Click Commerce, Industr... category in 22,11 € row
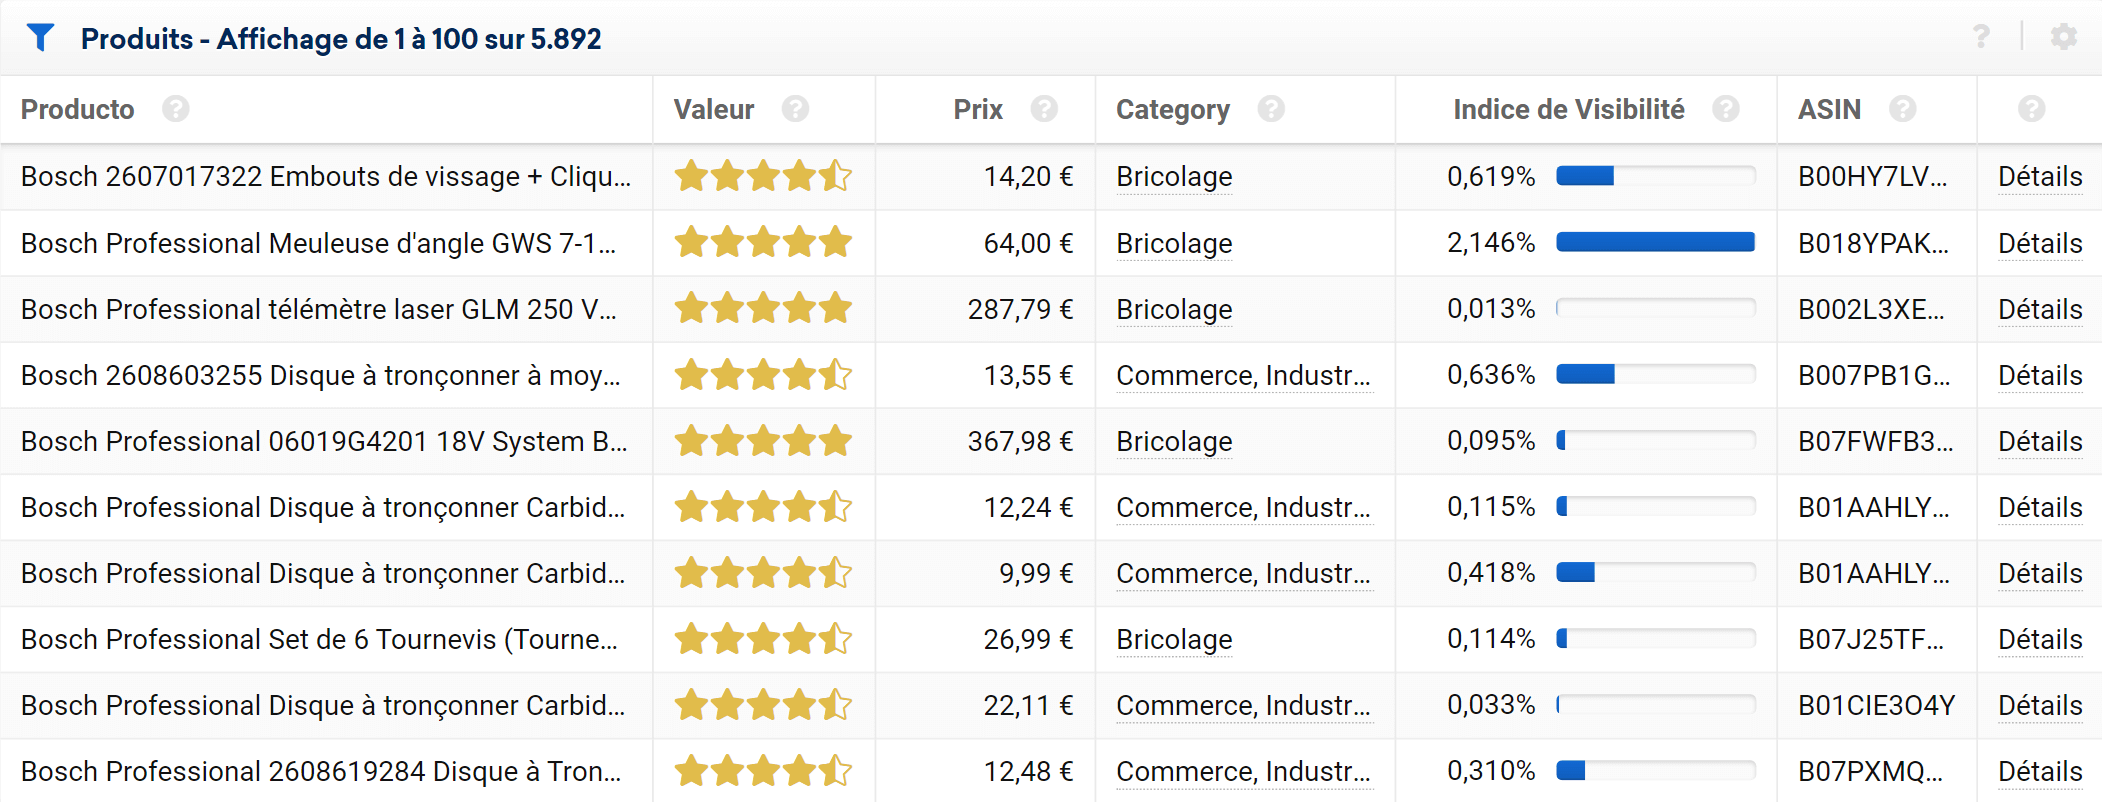The width and height of the screenshot is (2102, 802). [1243, 705]
